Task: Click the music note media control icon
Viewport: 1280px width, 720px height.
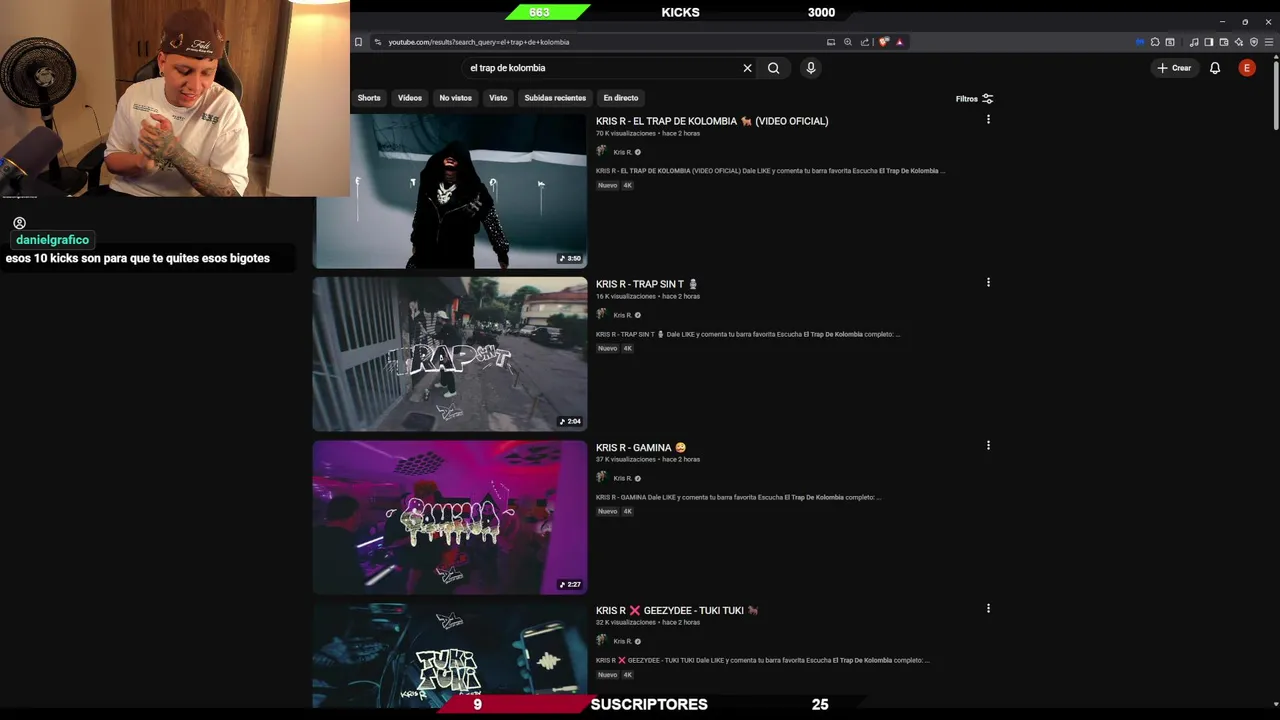Action: [1194, 42]
